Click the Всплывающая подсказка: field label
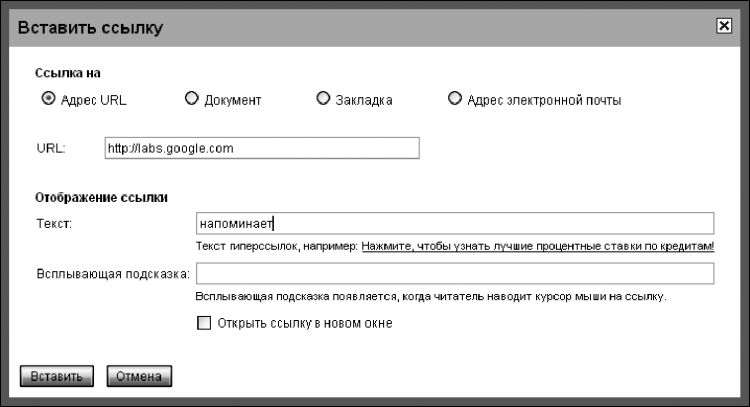 click(113, 274)
